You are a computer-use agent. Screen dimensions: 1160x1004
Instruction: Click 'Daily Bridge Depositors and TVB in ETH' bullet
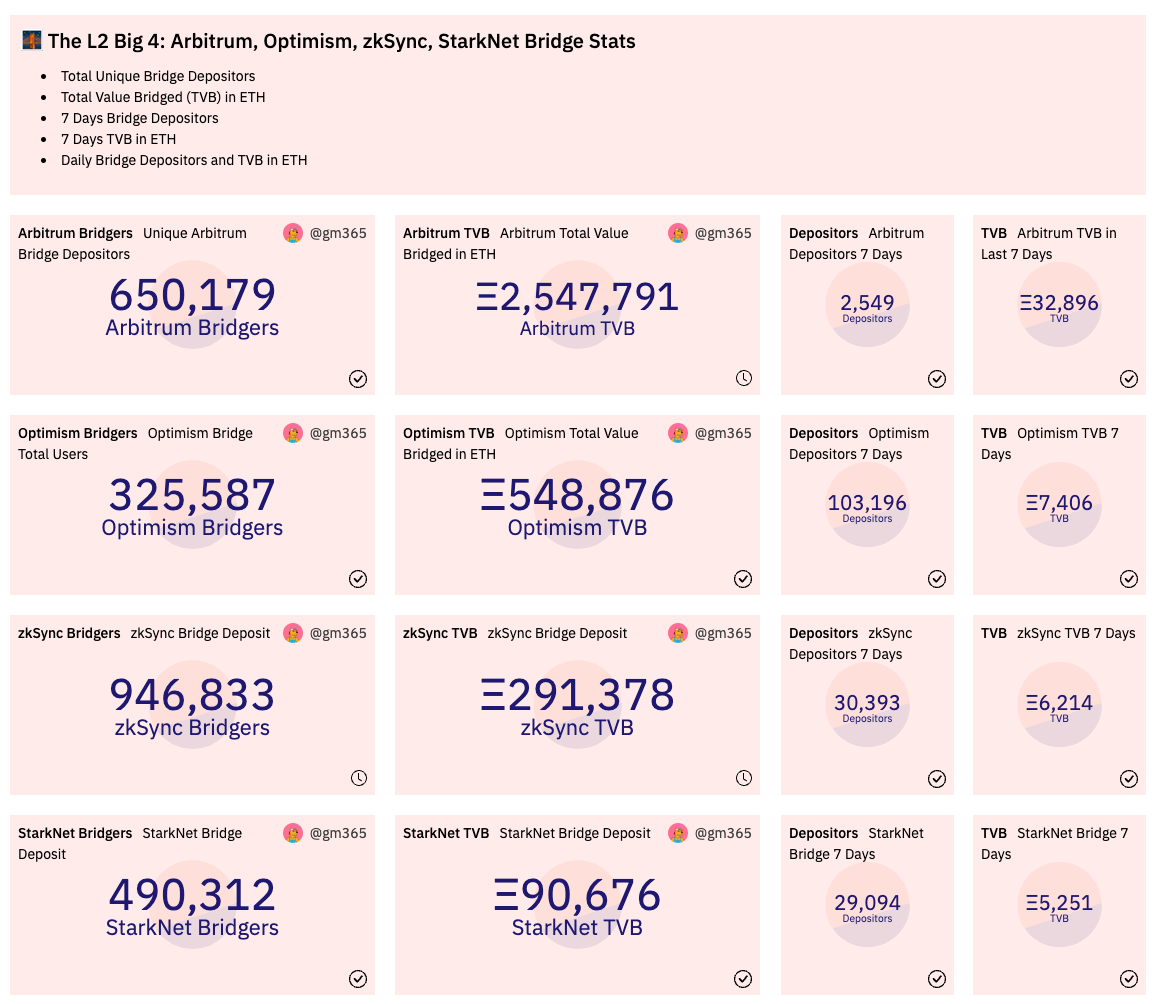click(x=183, y=160)
